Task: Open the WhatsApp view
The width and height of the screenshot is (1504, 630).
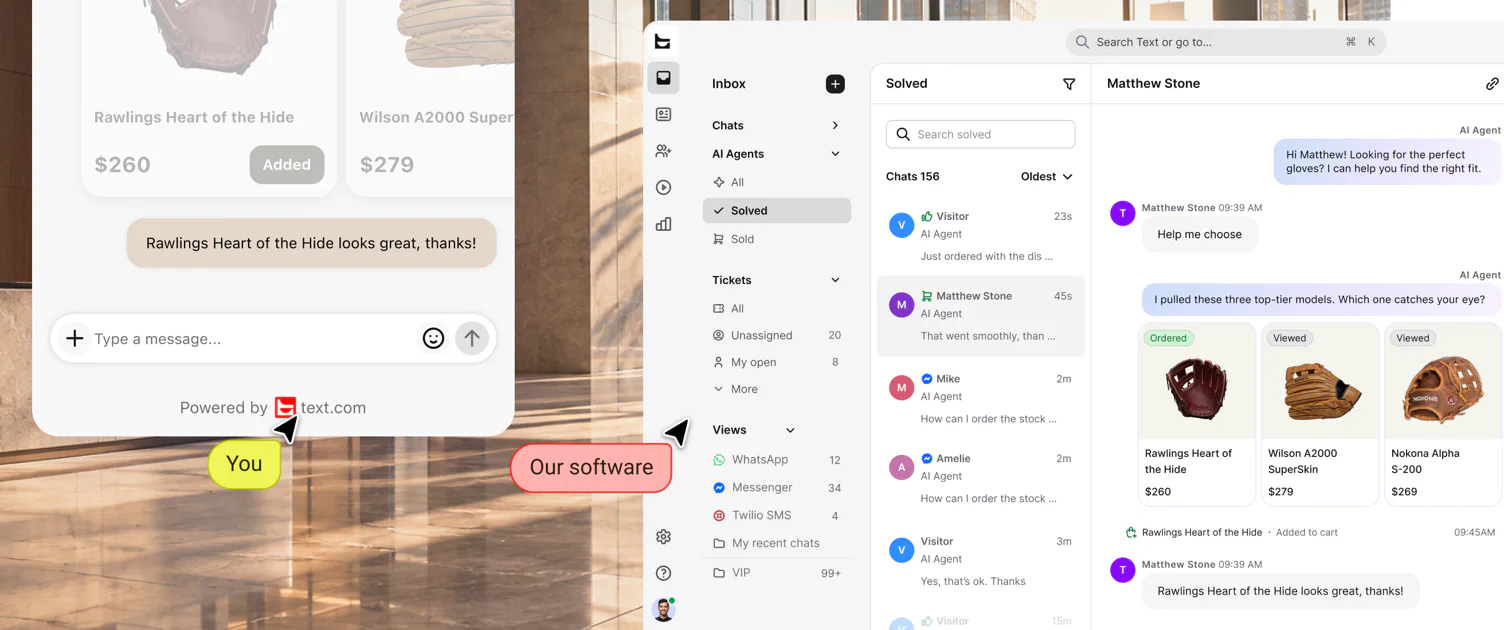Action: pos(777,460)
